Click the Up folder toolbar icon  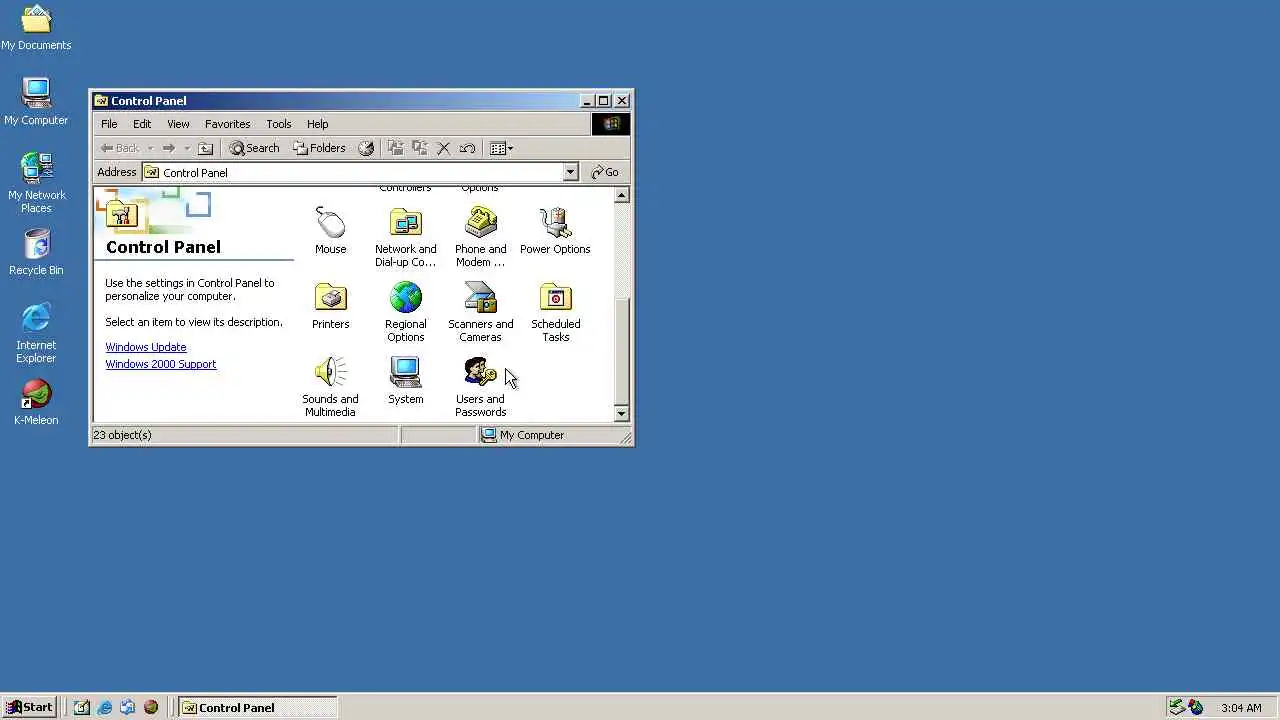205,148
